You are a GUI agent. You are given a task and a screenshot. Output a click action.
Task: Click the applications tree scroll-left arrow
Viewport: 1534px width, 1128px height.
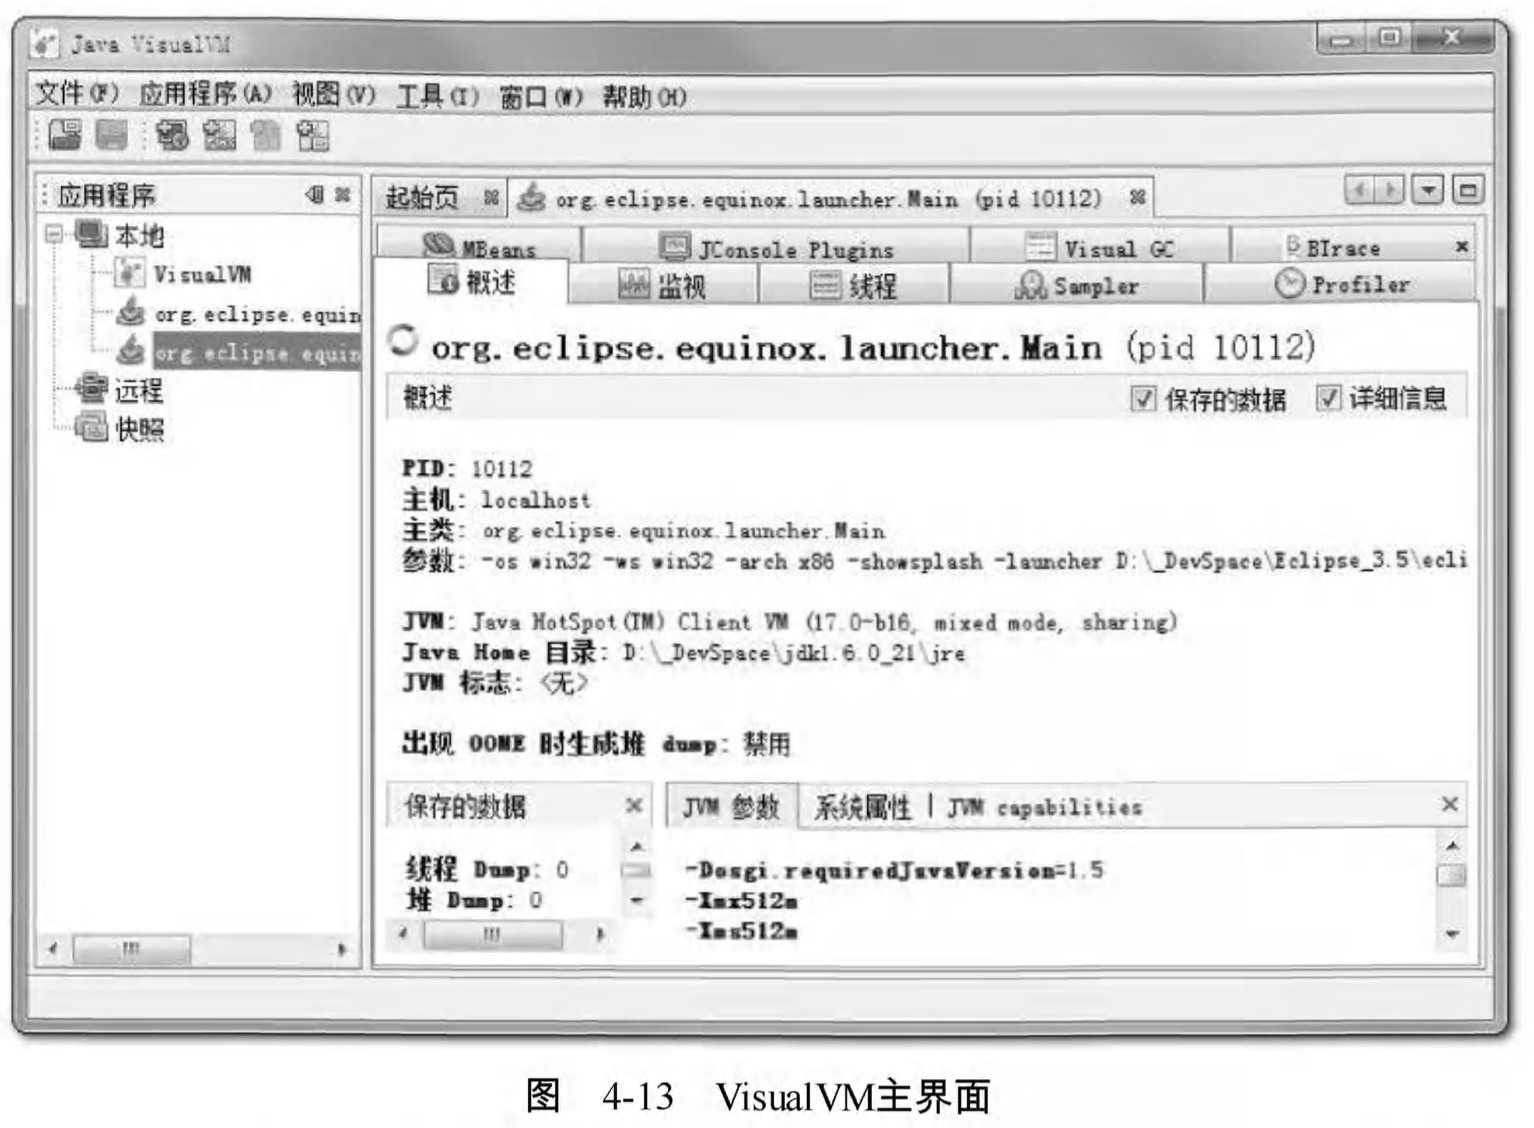(53, 948)
